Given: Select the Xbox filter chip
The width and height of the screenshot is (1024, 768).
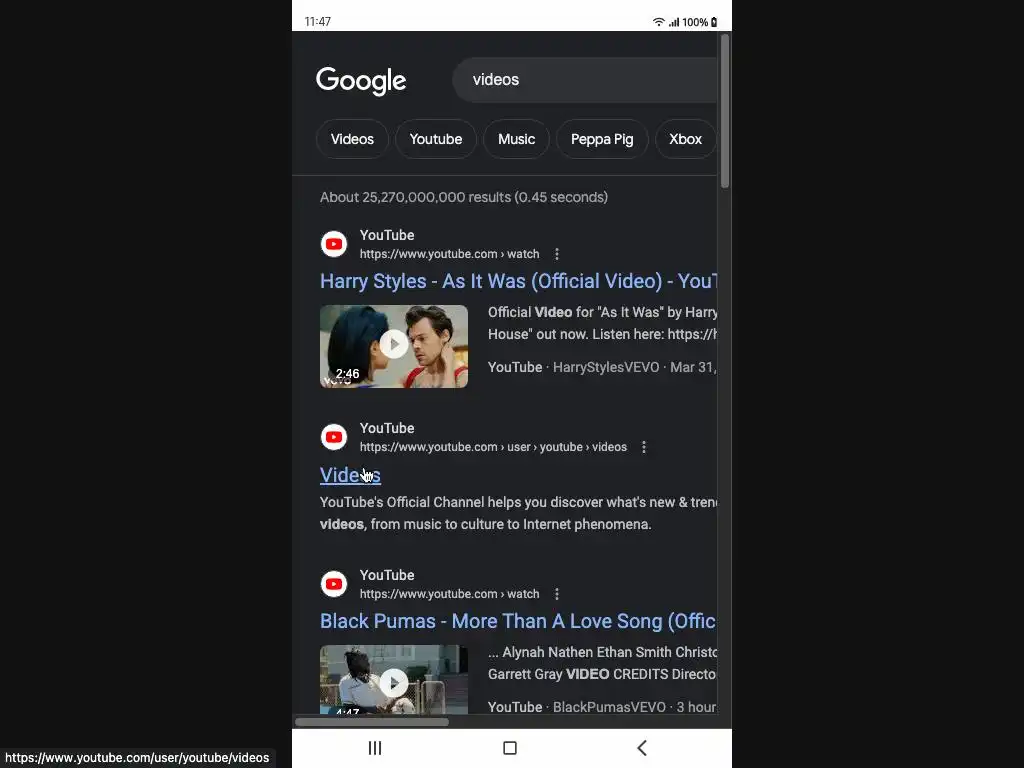Looking at the screenshot, I should pos(685,139).
